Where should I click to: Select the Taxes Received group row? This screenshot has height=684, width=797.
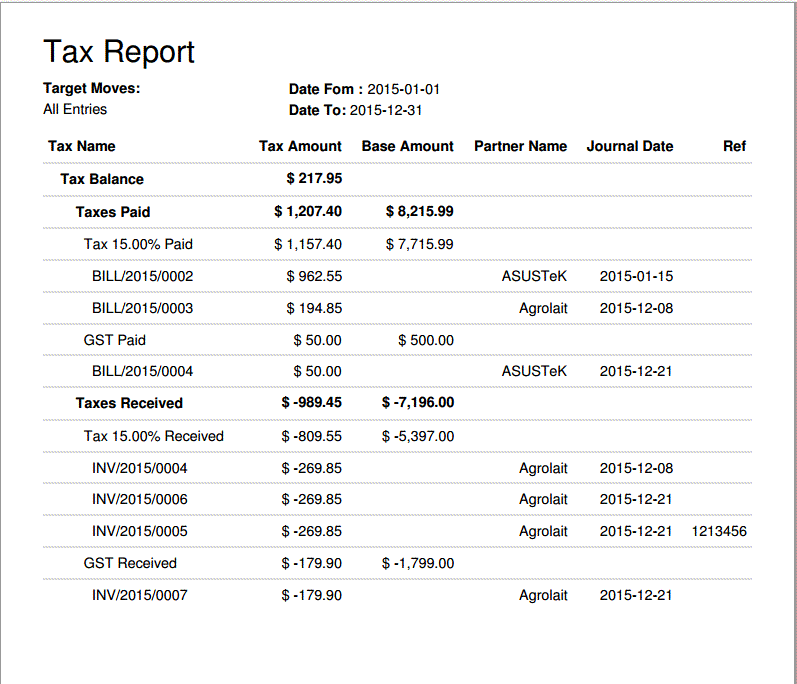(129, 403)
